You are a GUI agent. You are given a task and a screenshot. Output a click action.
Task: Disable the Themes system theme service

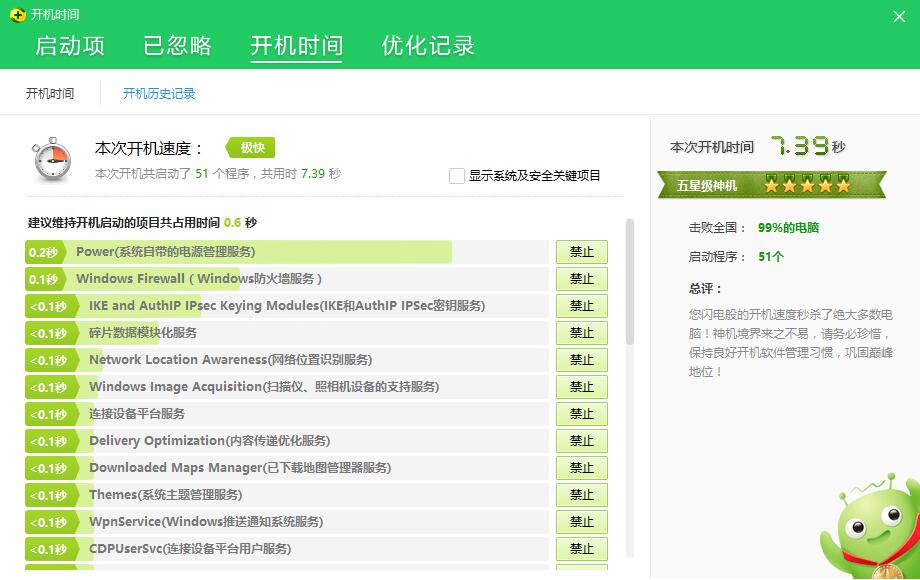click(x=581, y=495)
